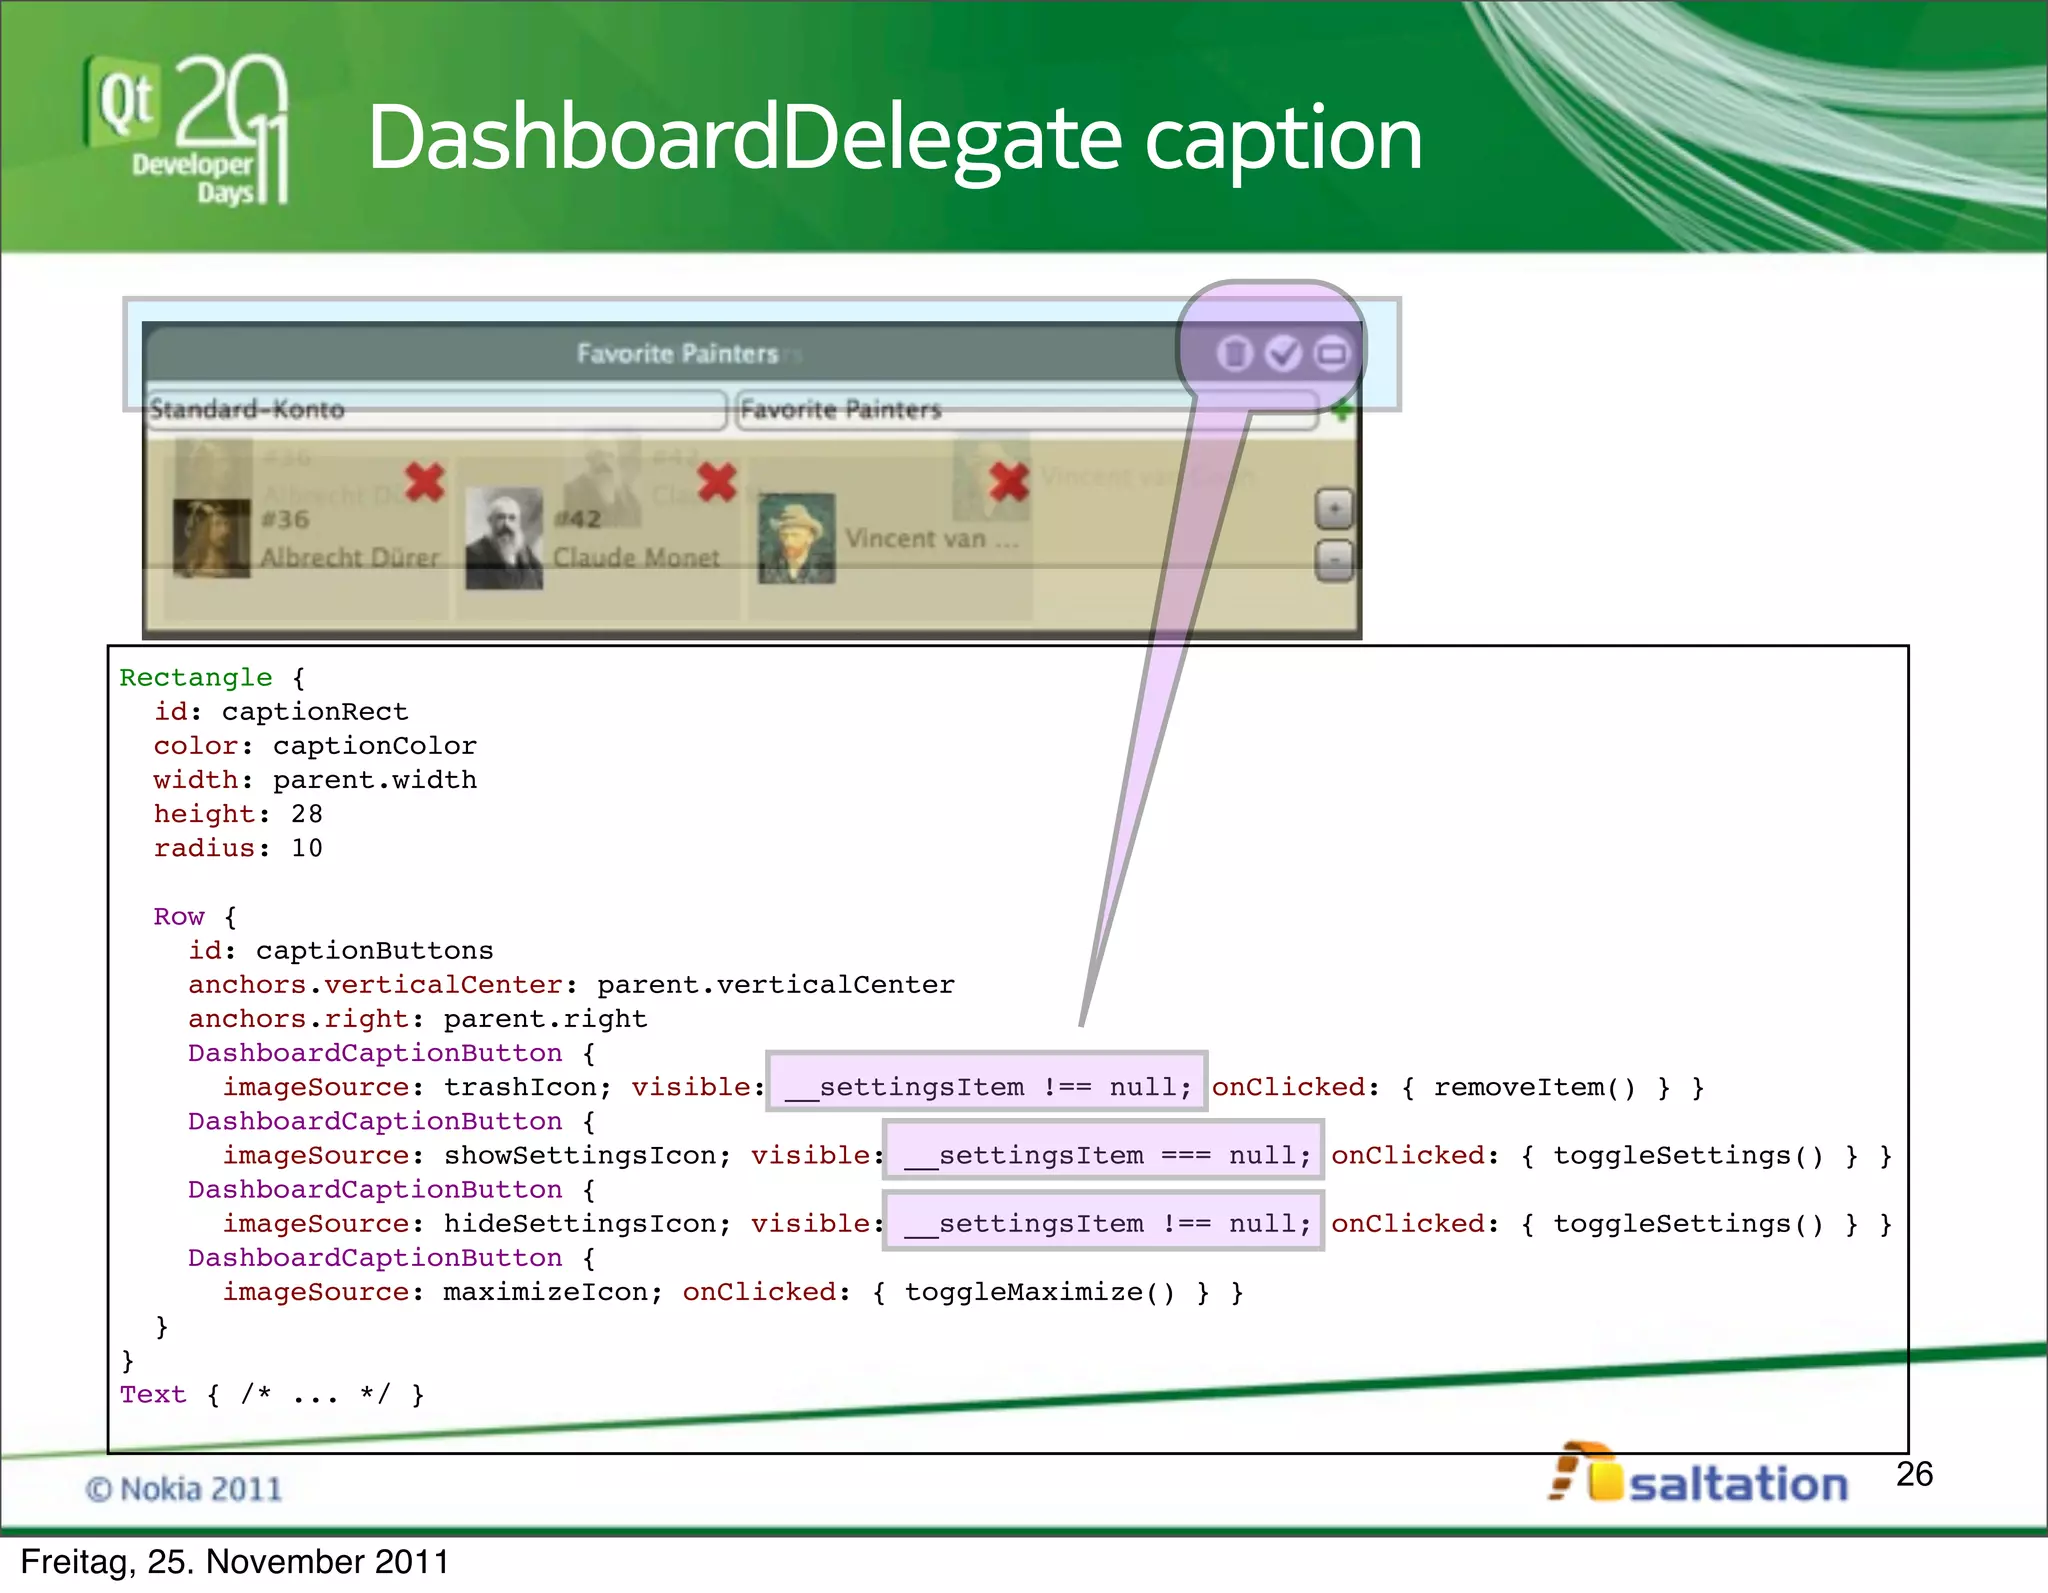
Task: Click the checkmark settings icon in the caption
Action: point(1283,353)
